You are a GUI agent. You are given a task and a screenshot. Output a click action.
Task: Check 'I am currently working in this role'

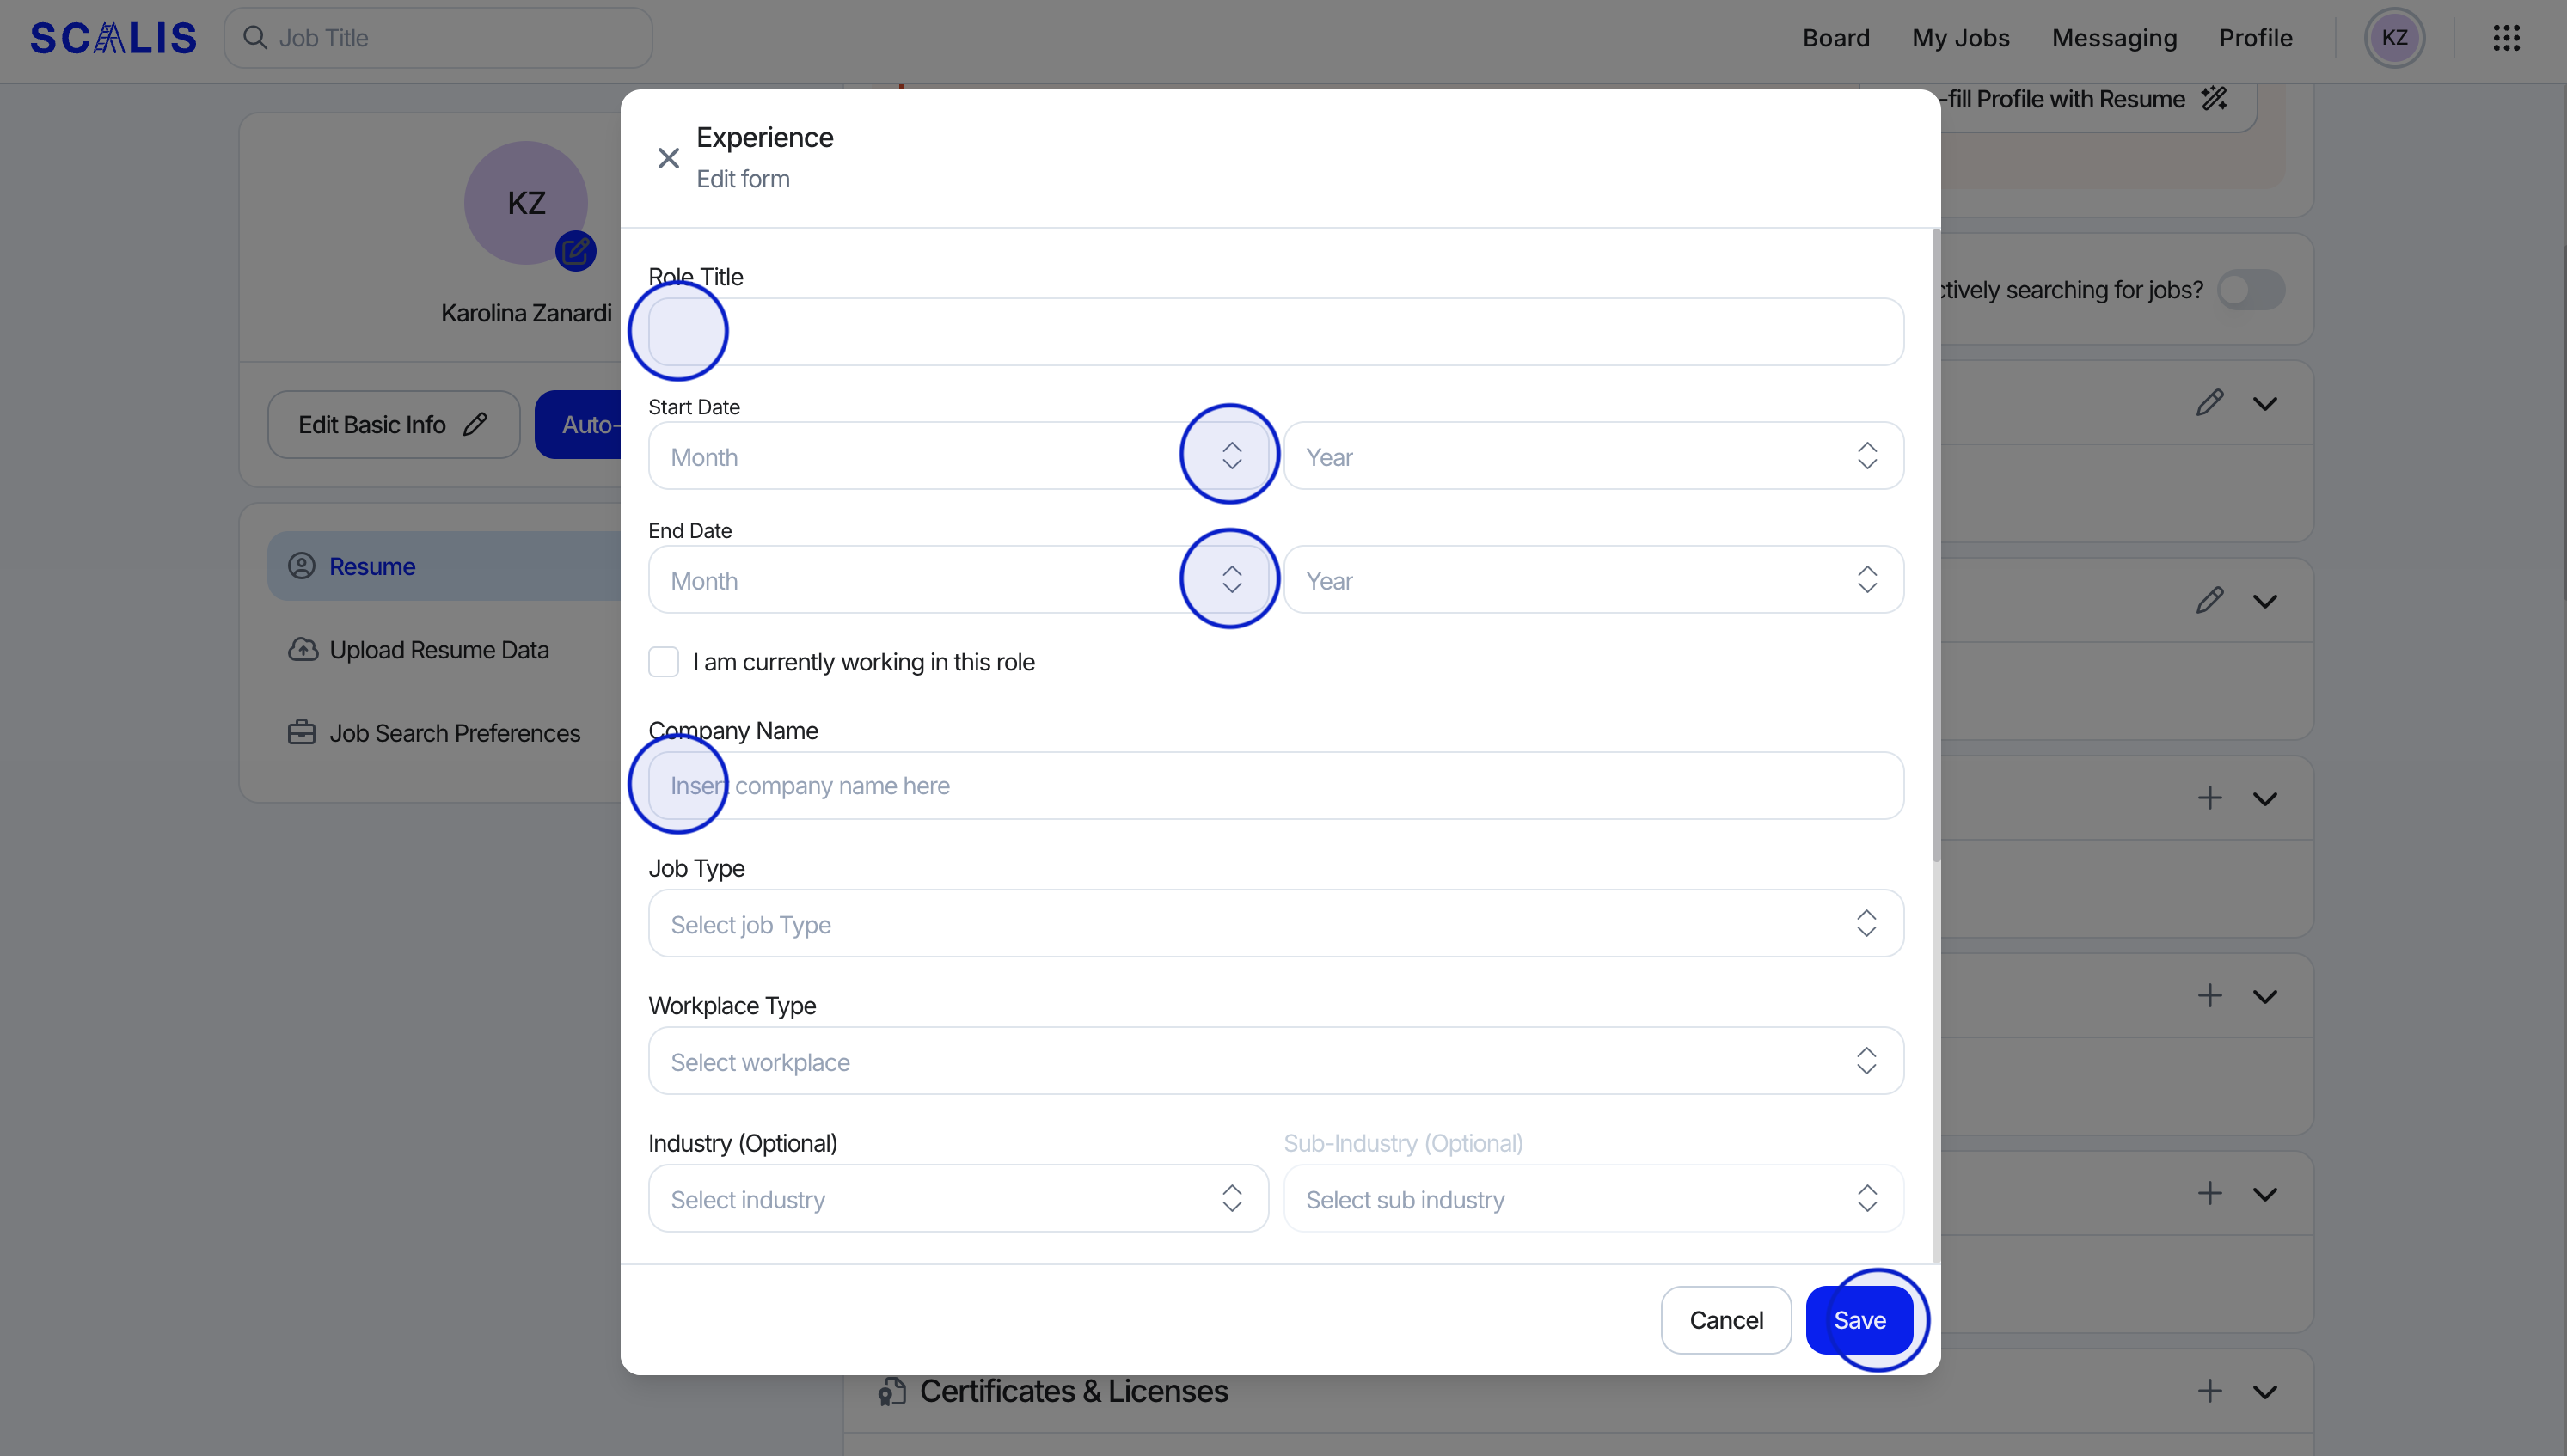[664, 662]
